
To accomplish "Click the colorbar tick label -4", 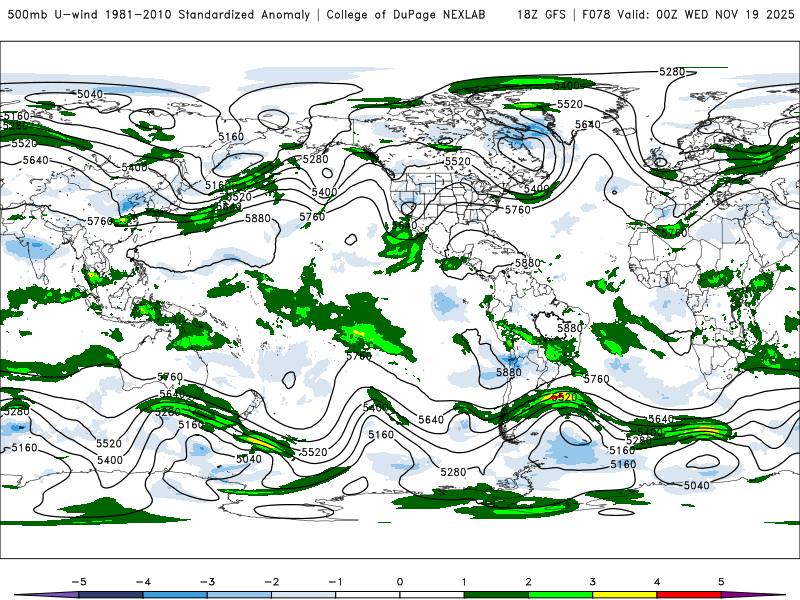I will click(x=143, y=582).
